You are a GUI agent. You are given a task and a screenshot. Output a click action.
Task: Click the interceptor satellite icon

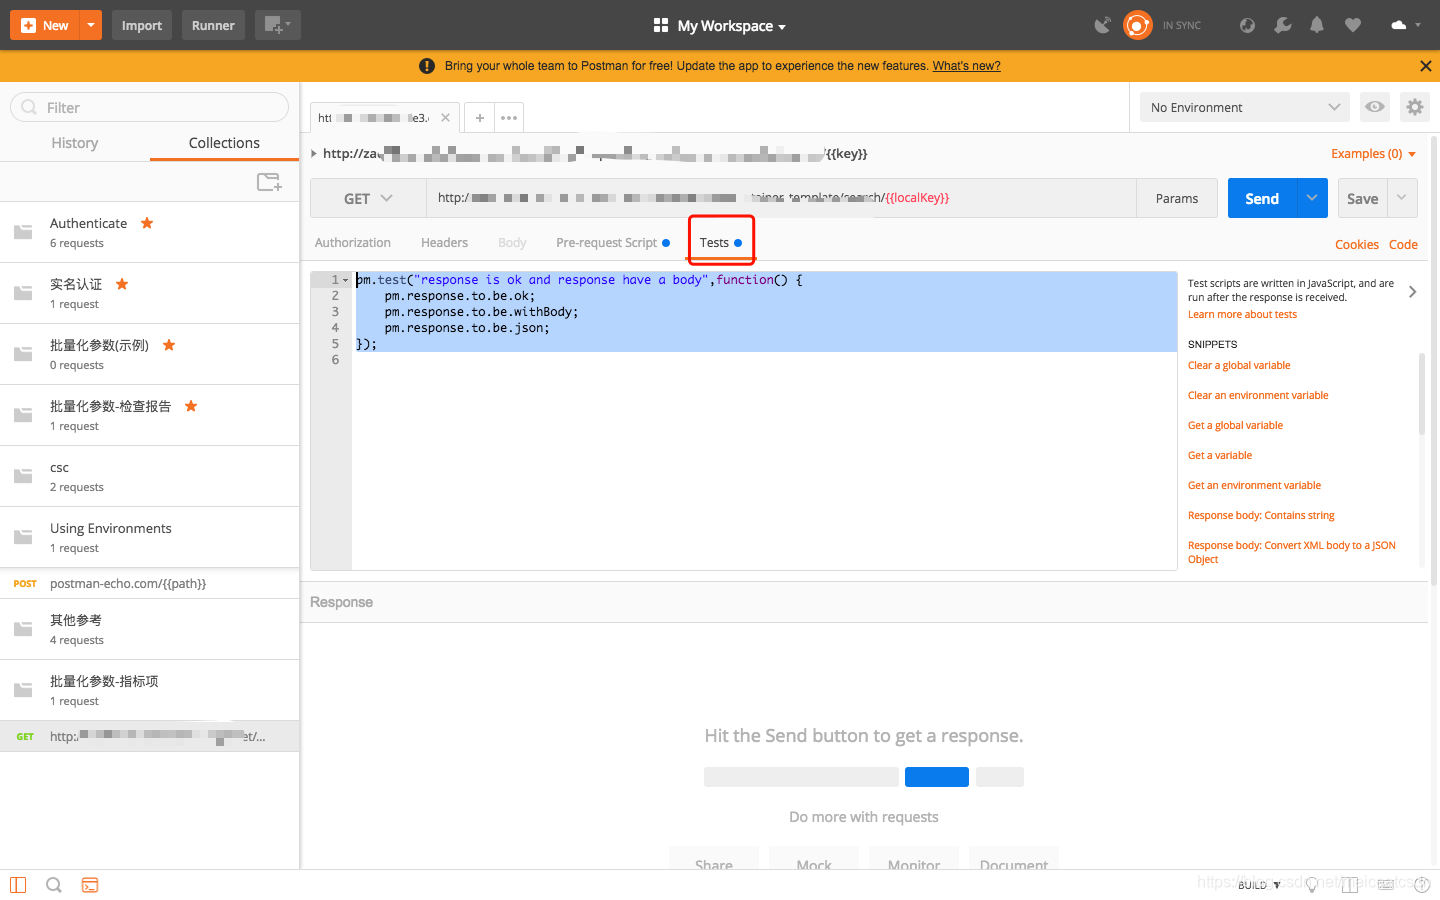(x=1102, y=25)
